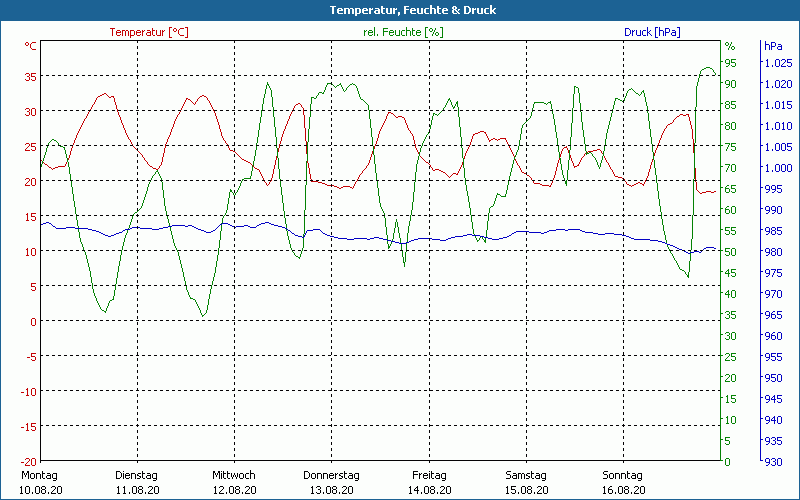Click the pressure axis value '1.000'
Image resolution: width=800 pixels, height=500 pixels.
point(779,168)
